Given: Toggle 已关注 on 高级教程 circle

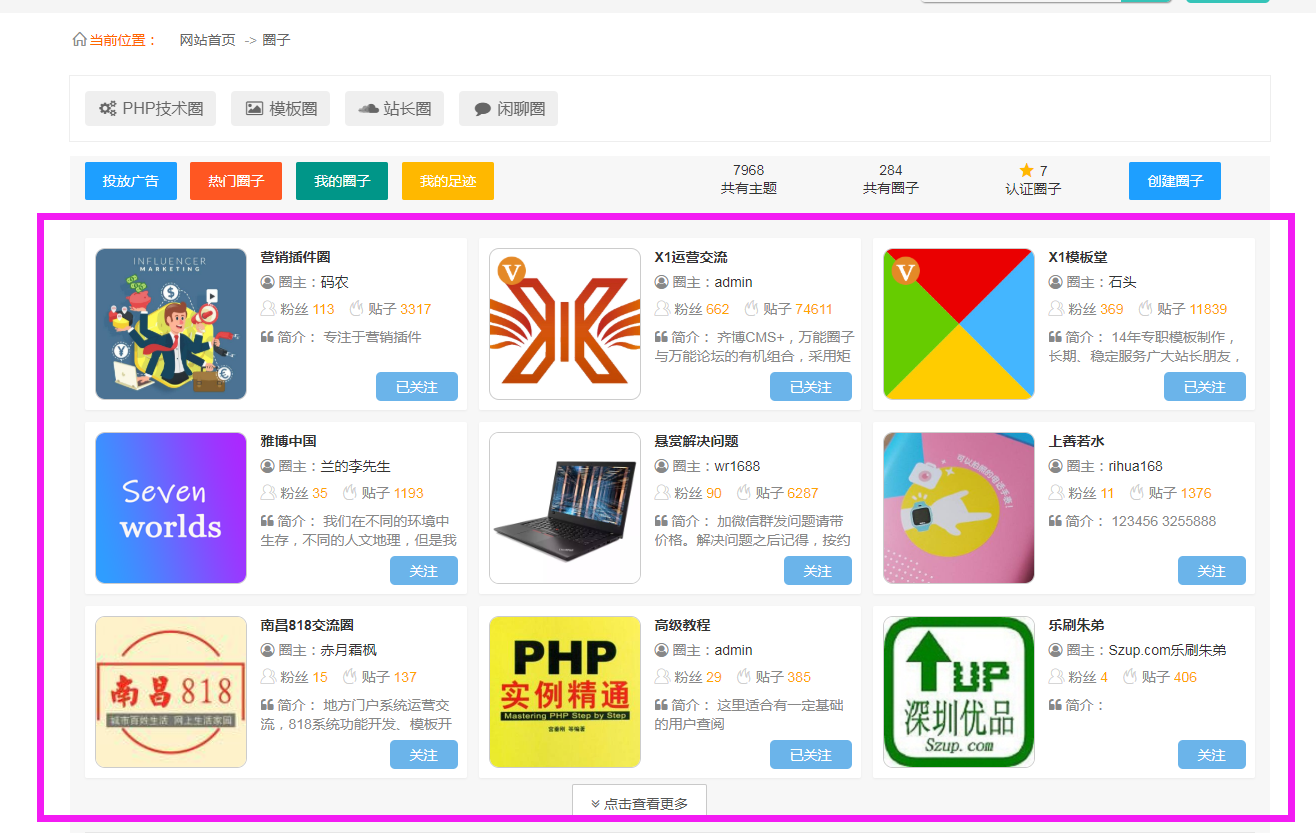Looking at the screenshot, I should tap(810, 755).
